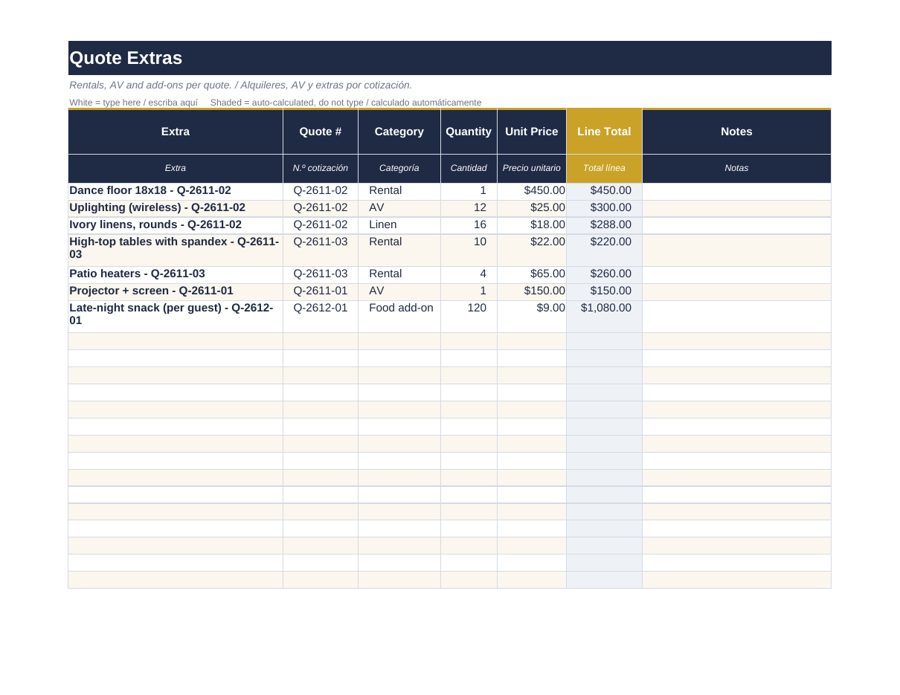The height and width of the screenshot is (695, 900).
Task: Select quantity 12 cell
Action: click(x=468, y=208)
